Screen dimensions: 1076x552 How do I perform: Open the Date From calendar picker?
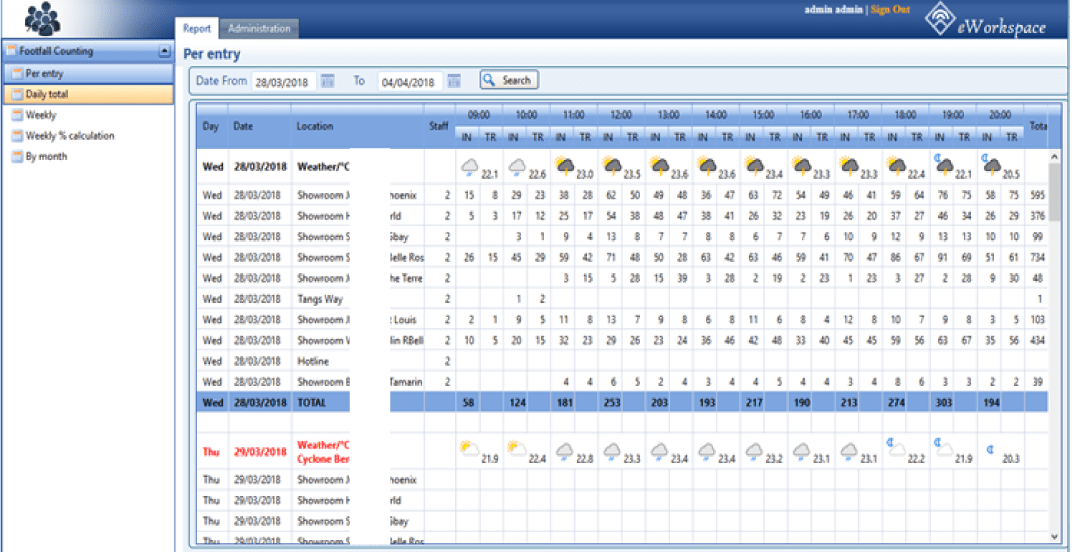pyautogui.click(x=328, y=81)
